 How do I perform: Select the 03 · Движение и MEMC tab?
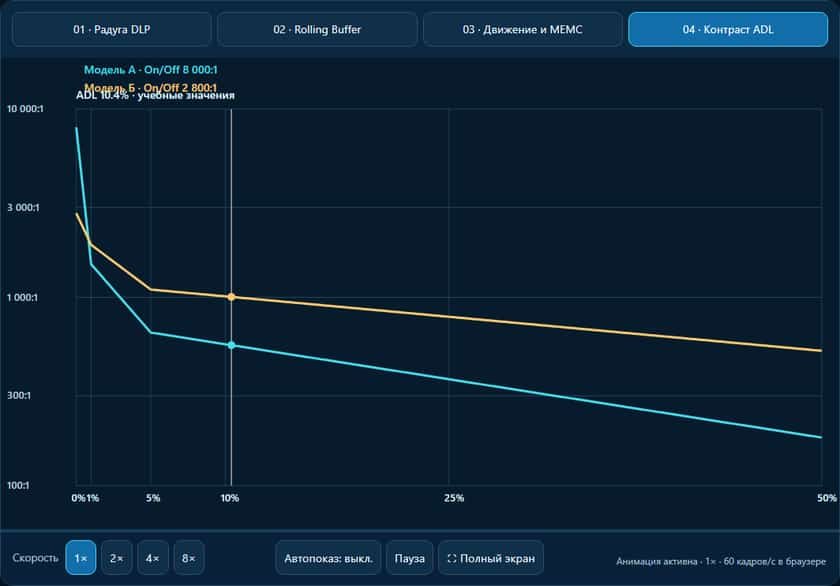tap(522, 29)
